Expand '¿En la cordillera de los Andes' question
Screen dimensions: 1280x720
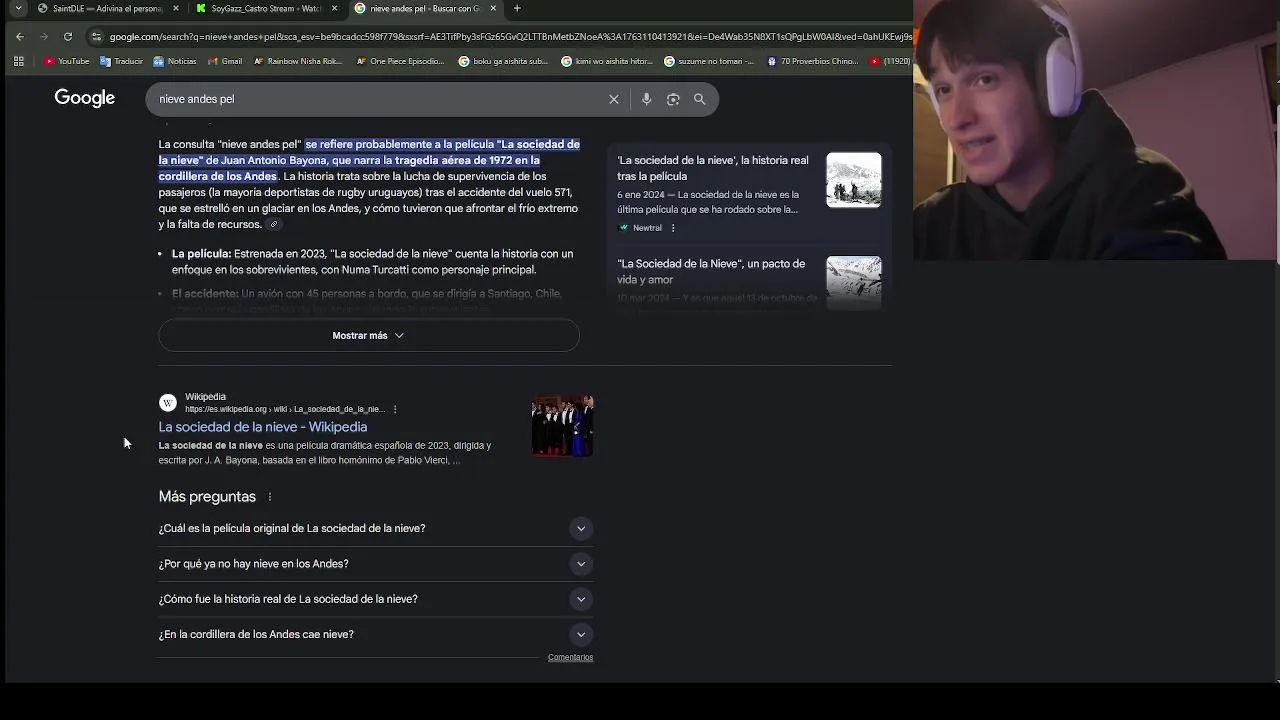click(x=376, y=634)
